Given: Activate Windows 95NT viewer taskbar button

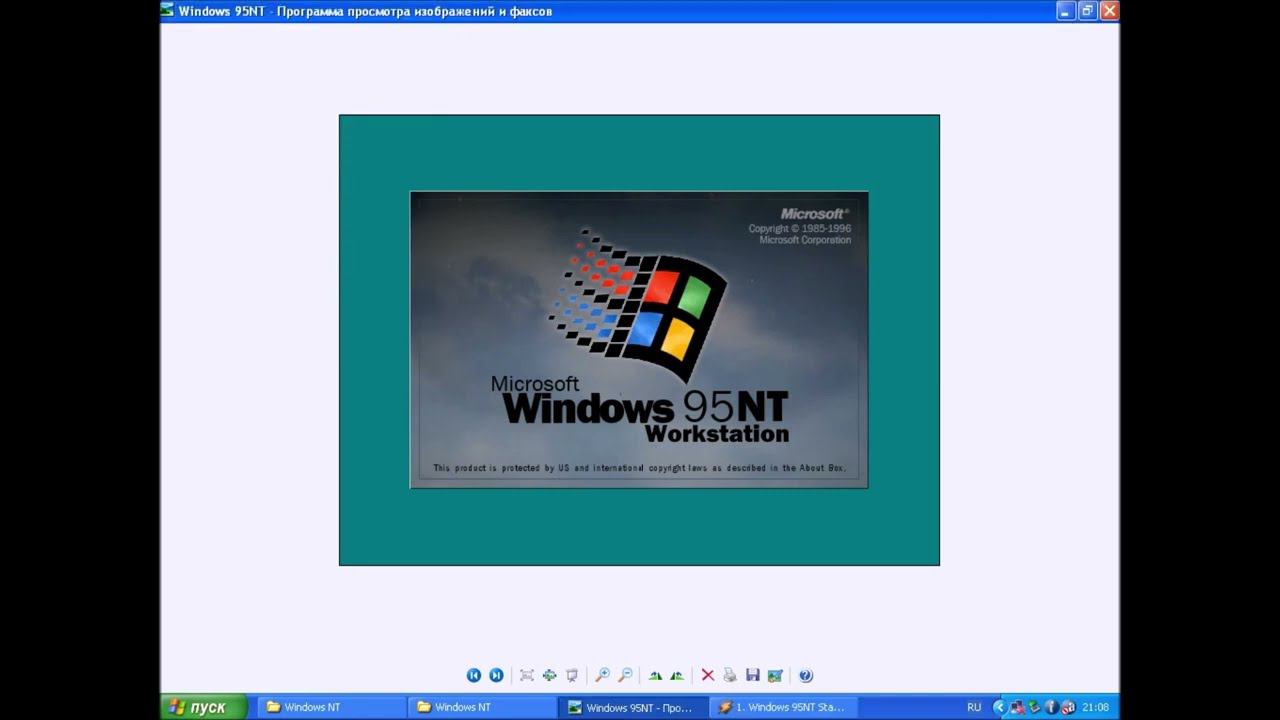Looking at the screenshot, I should (633, 707).
